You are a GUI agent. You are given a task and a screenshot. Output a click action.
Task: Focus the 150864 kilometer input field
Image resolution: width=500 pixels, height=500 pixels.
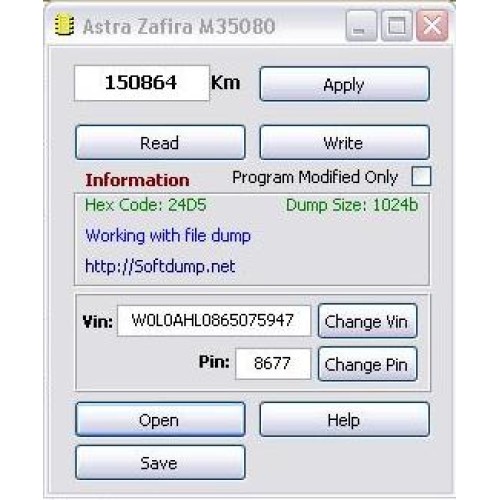point(142,83)
